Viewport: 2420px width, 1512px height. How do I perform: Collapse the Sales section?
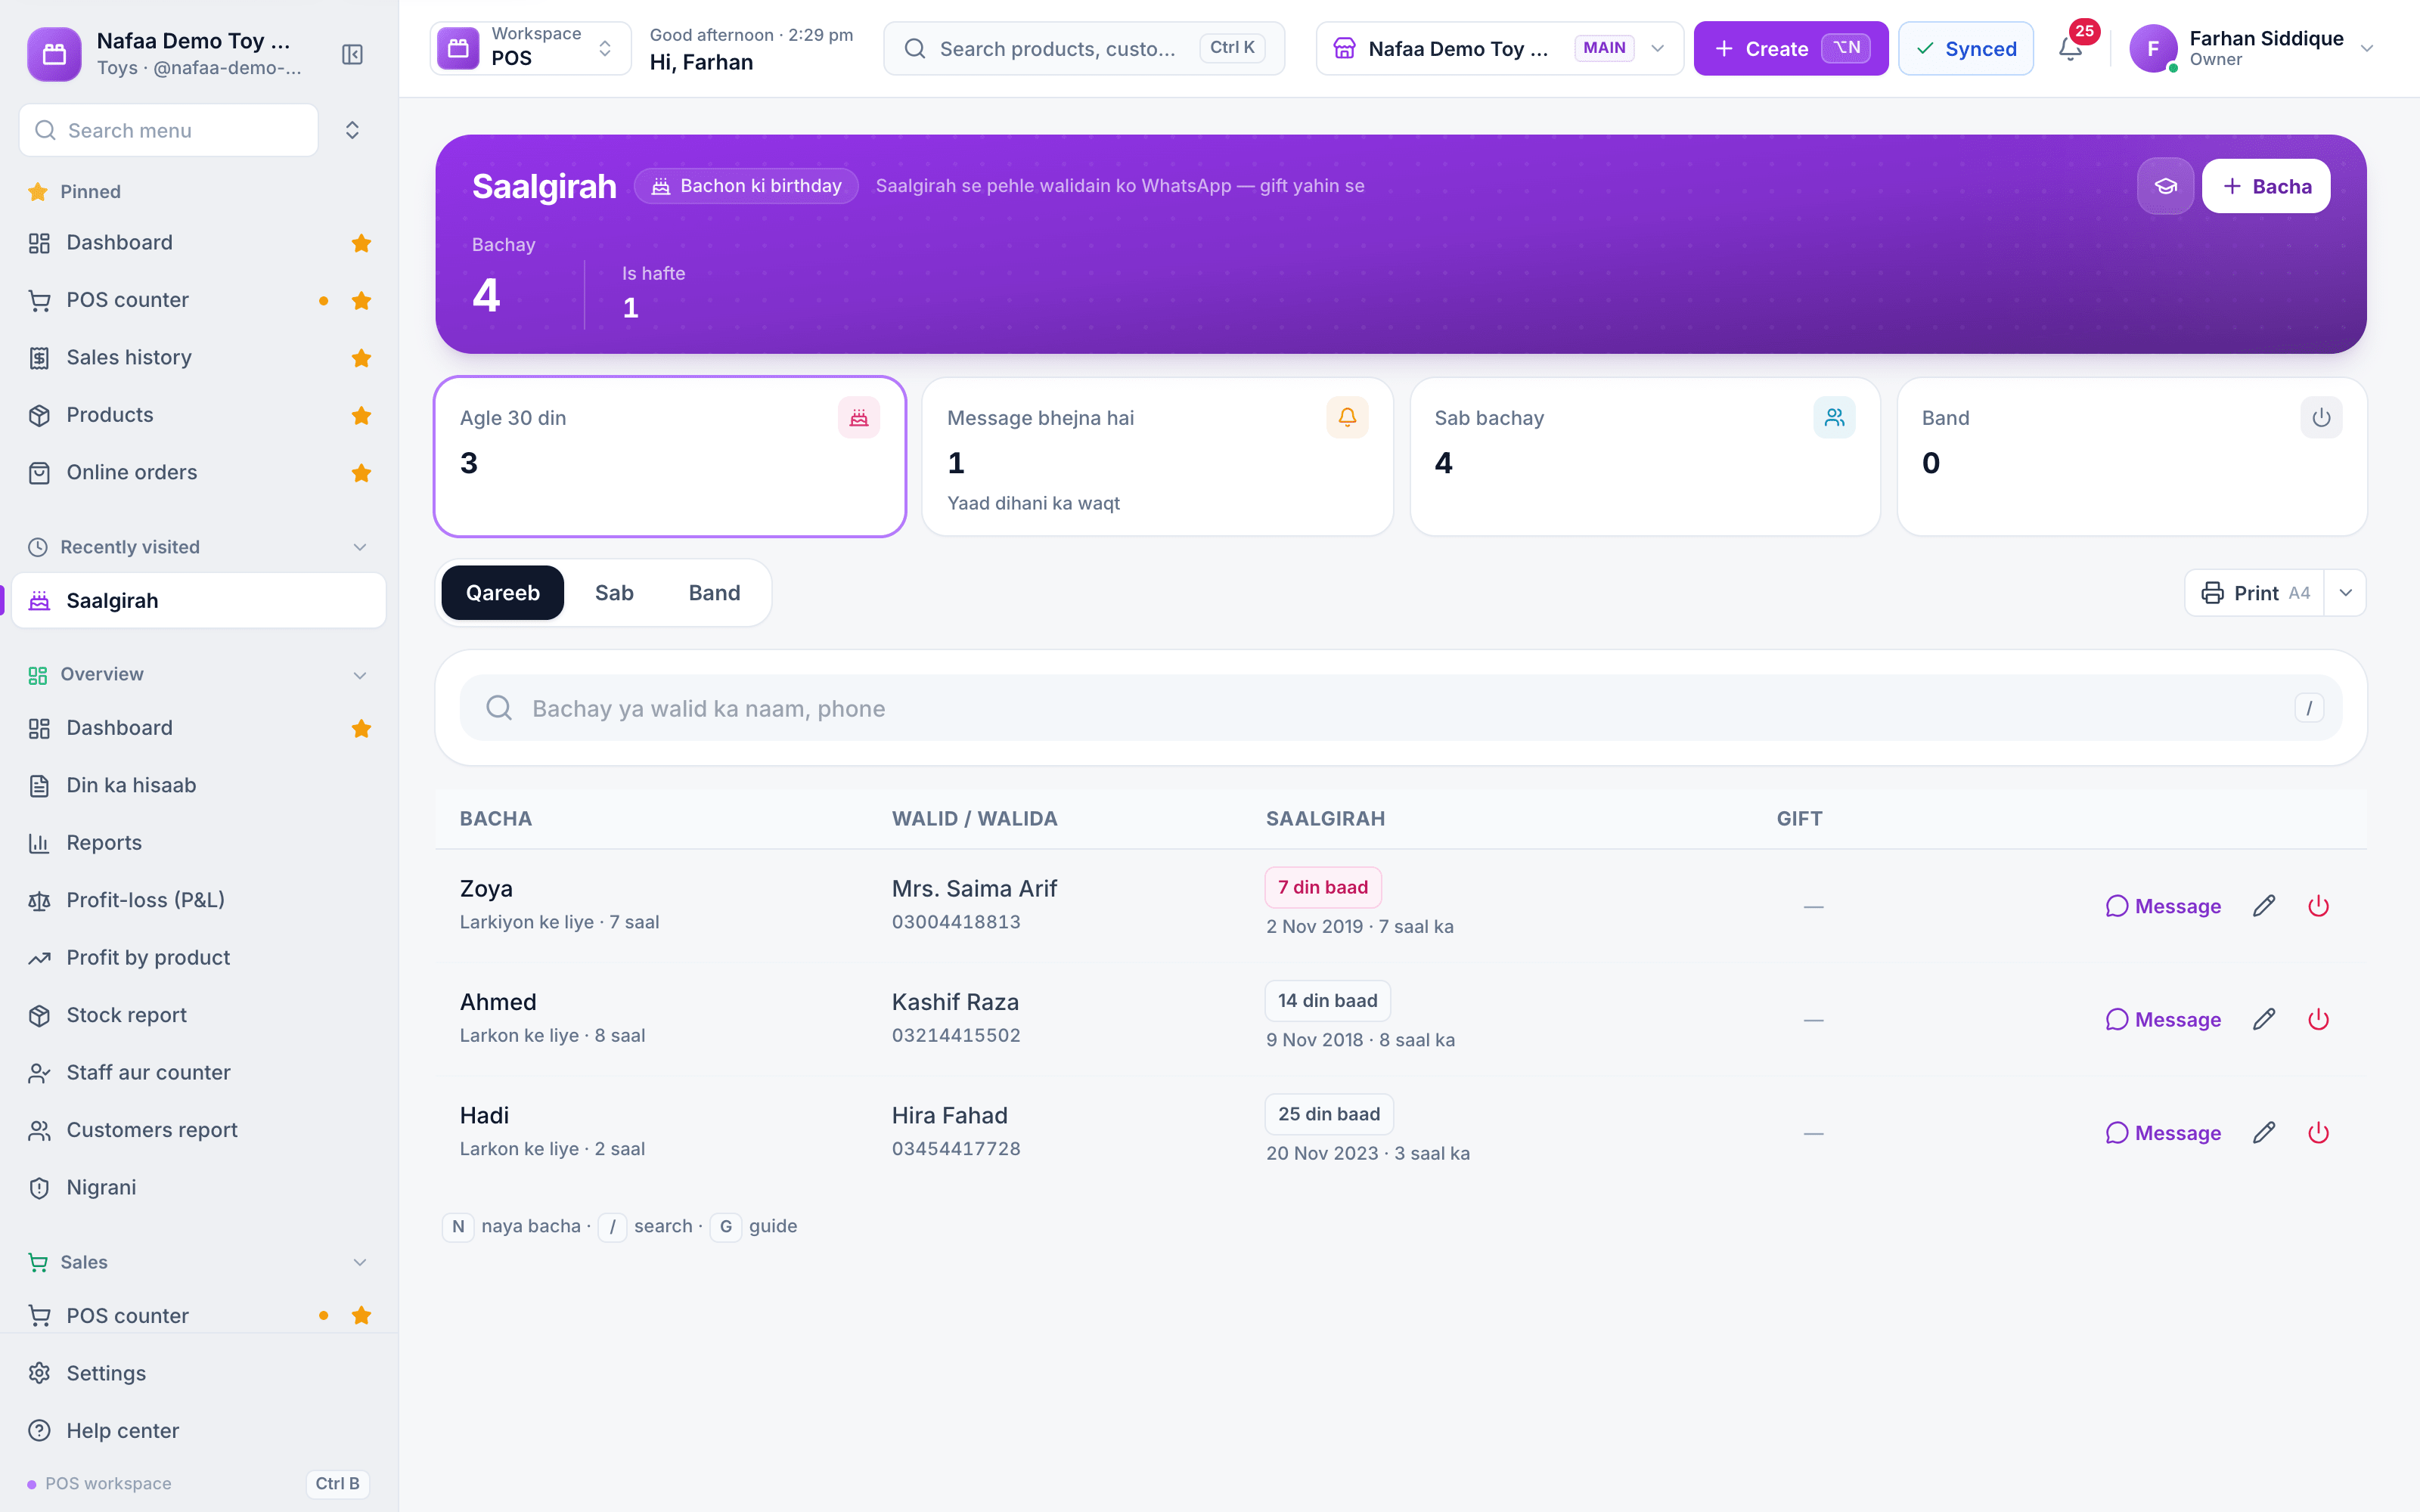pyautogui.click(x=360, y=1262)
